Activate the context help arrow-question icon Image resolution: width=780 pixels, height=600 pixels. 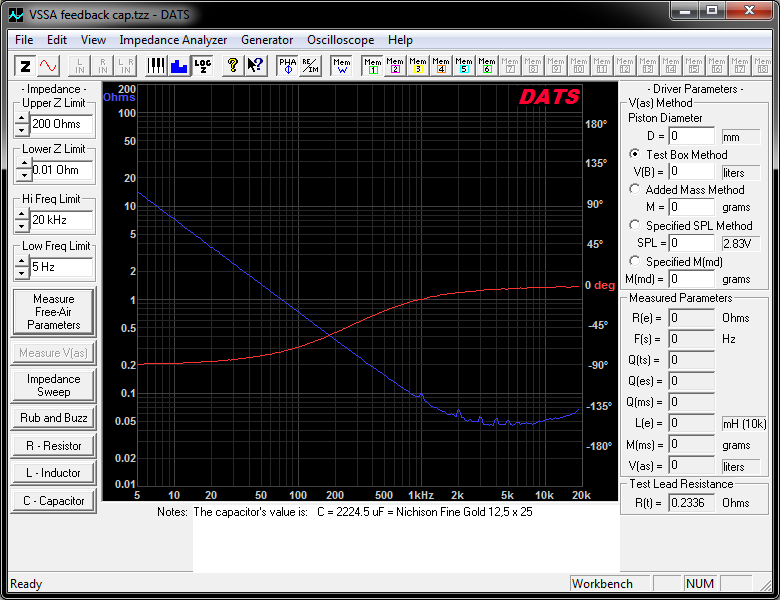click(255, 65)
